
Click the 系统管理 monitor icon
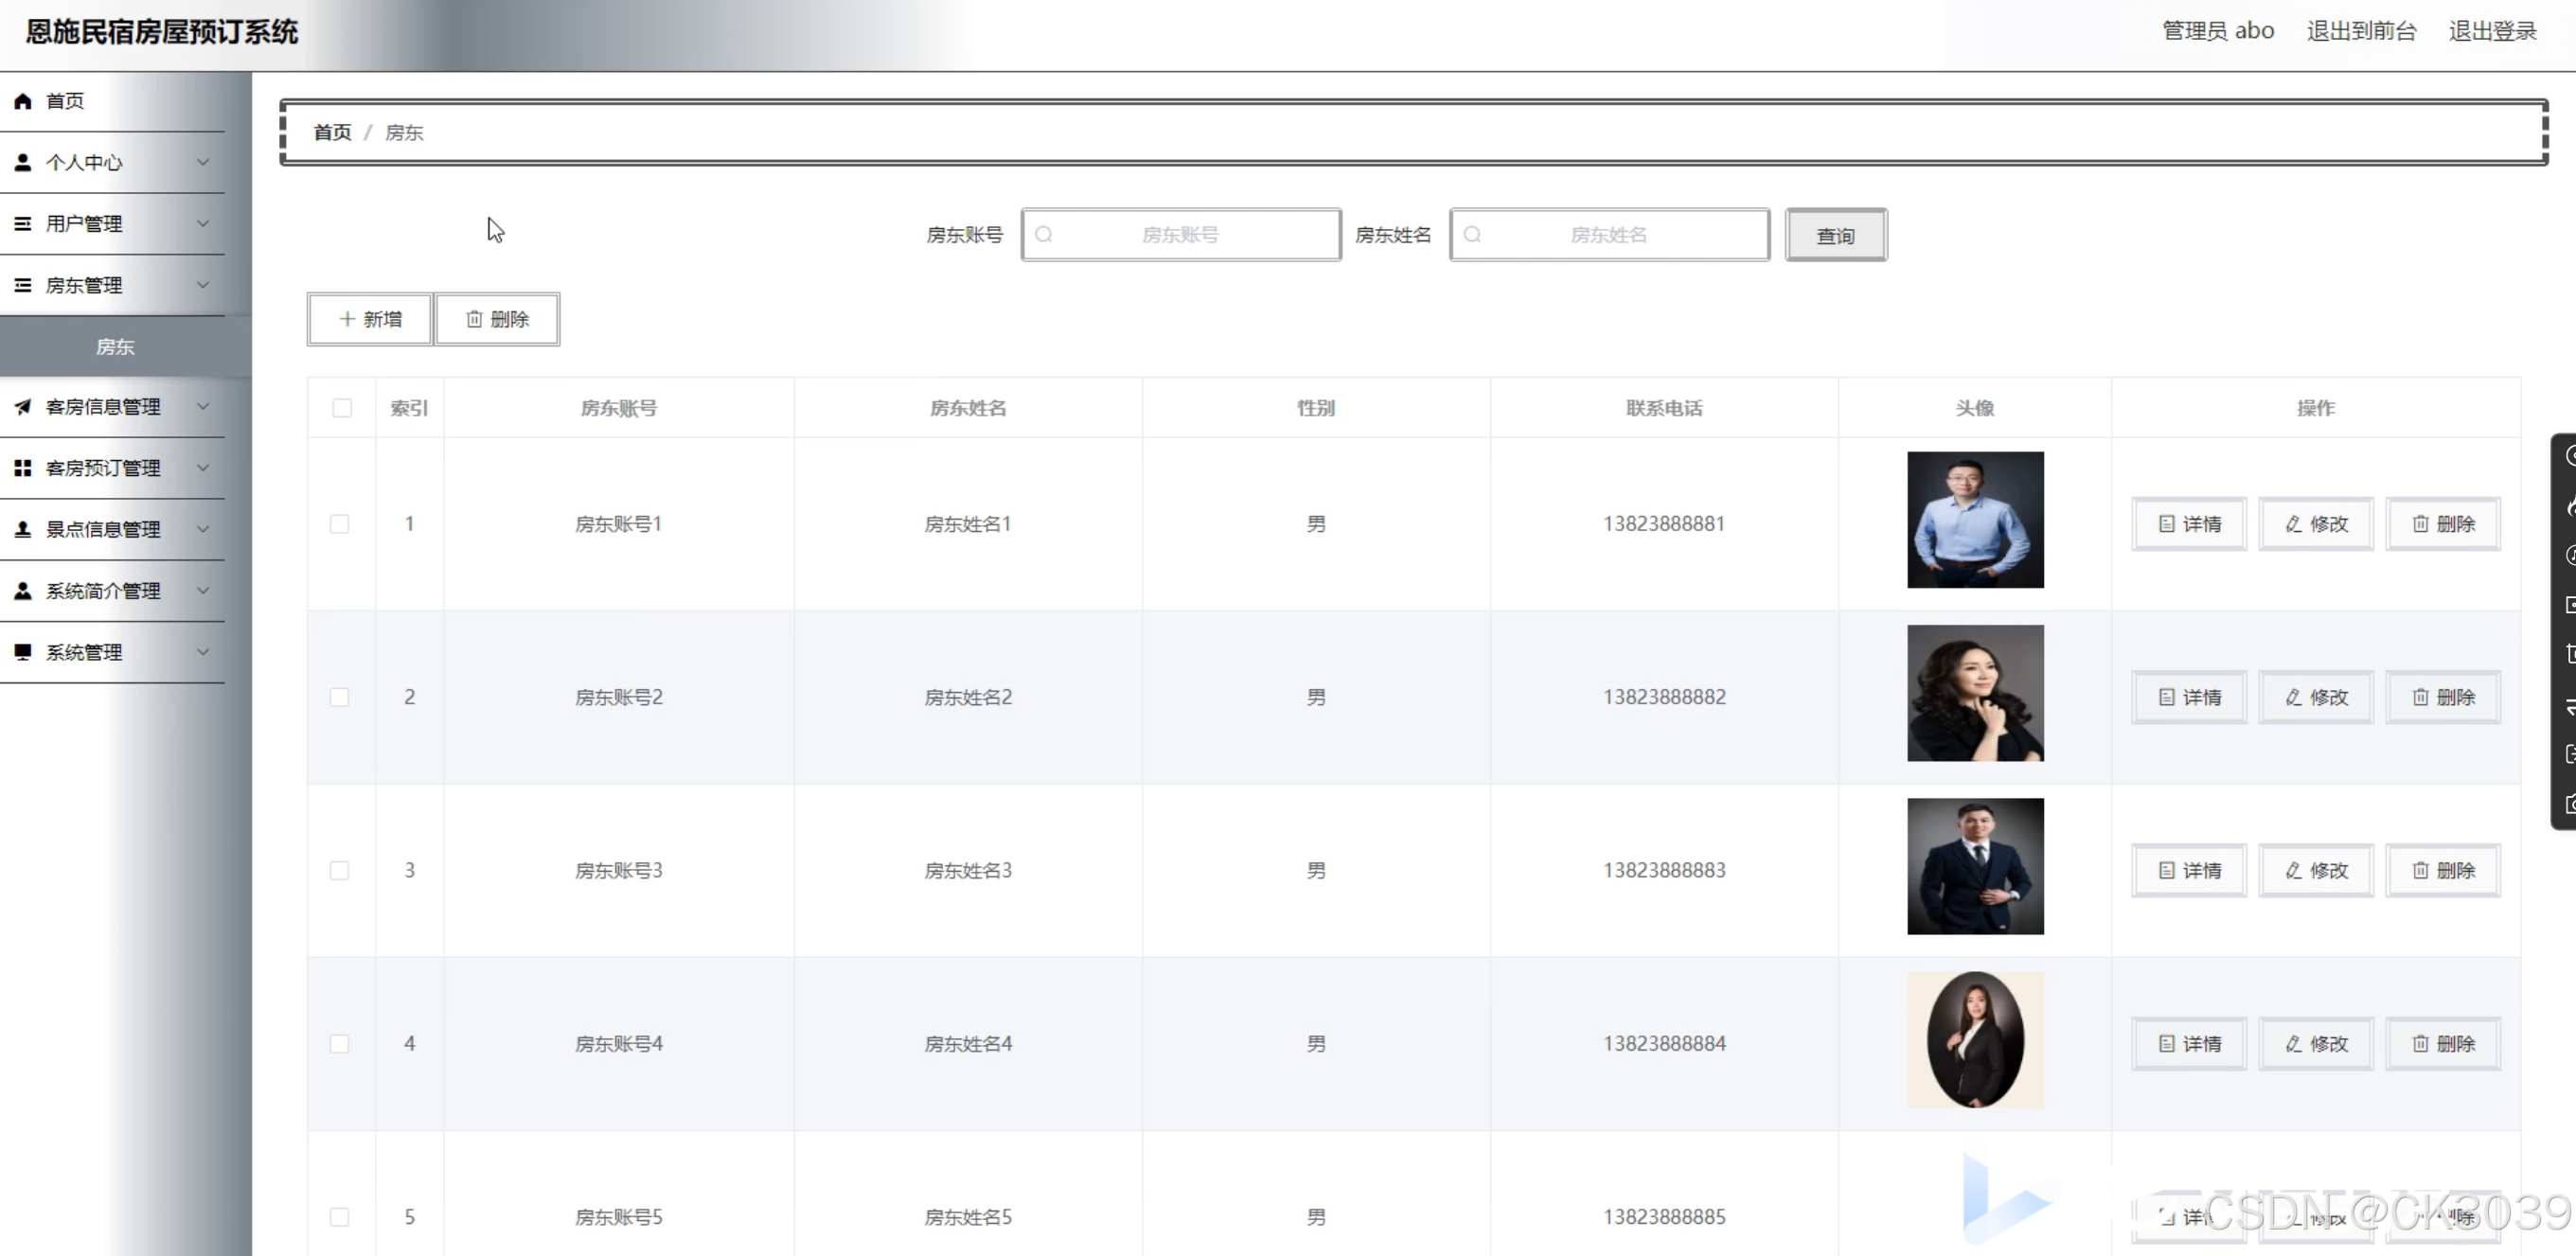23,652
